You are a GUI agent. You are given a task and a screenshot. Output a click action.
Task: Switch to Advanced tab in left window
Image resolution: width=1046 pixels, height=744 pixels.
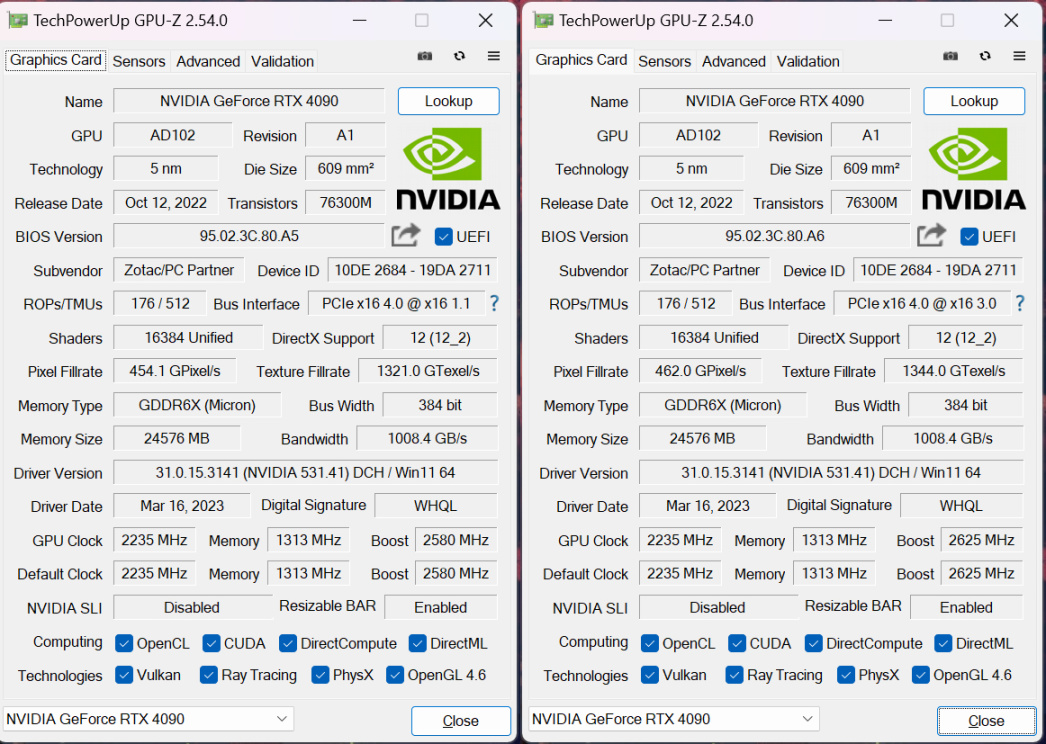pos(208,61)
